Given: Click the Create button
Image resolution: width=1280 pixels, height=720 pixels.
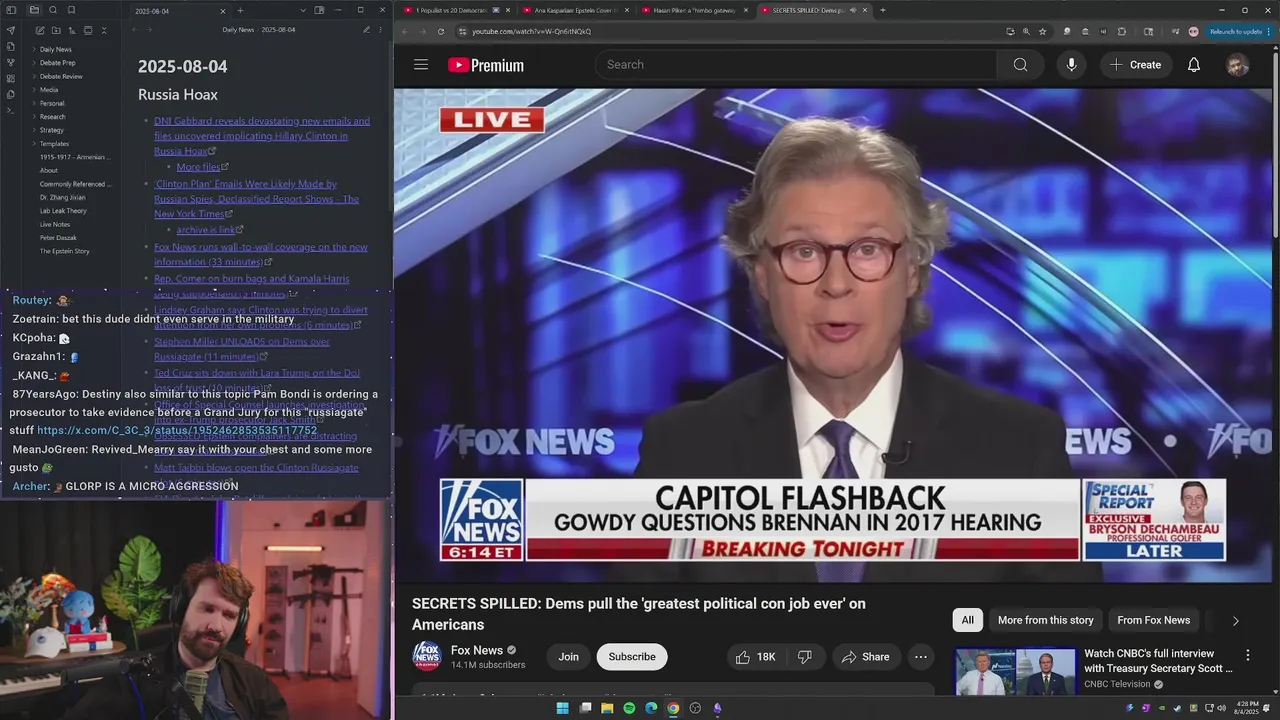Looking at the screenshot, I should 1135,65.
